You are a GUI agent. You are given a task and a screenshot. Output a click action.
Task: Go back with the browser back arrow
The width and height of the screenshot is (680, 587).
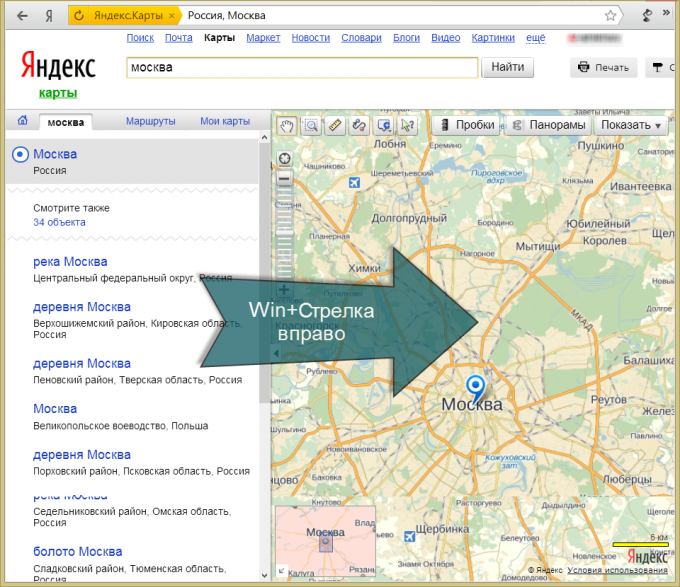pyautogui.click(x=22, y=16)
